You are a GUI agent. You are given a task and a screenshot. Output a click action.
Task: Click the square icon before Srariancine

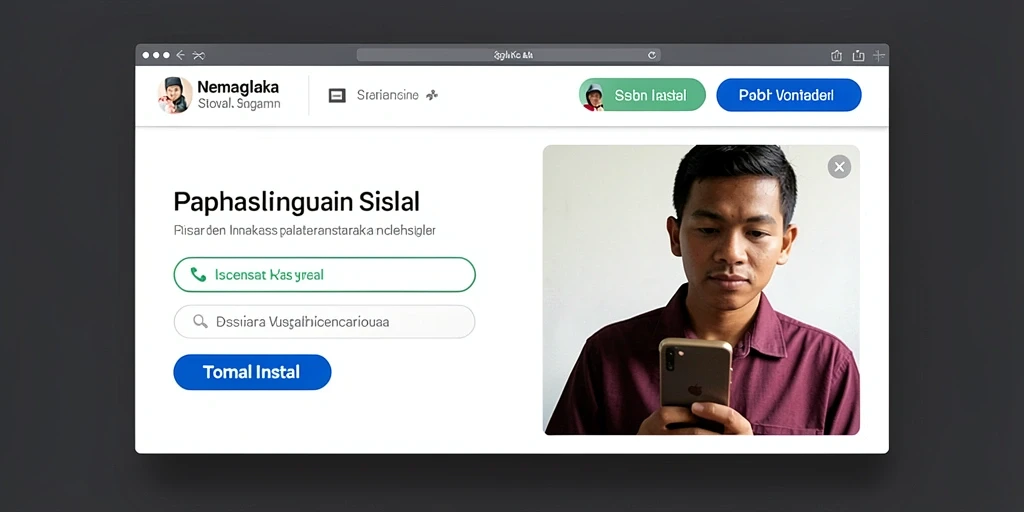(336, 96)
